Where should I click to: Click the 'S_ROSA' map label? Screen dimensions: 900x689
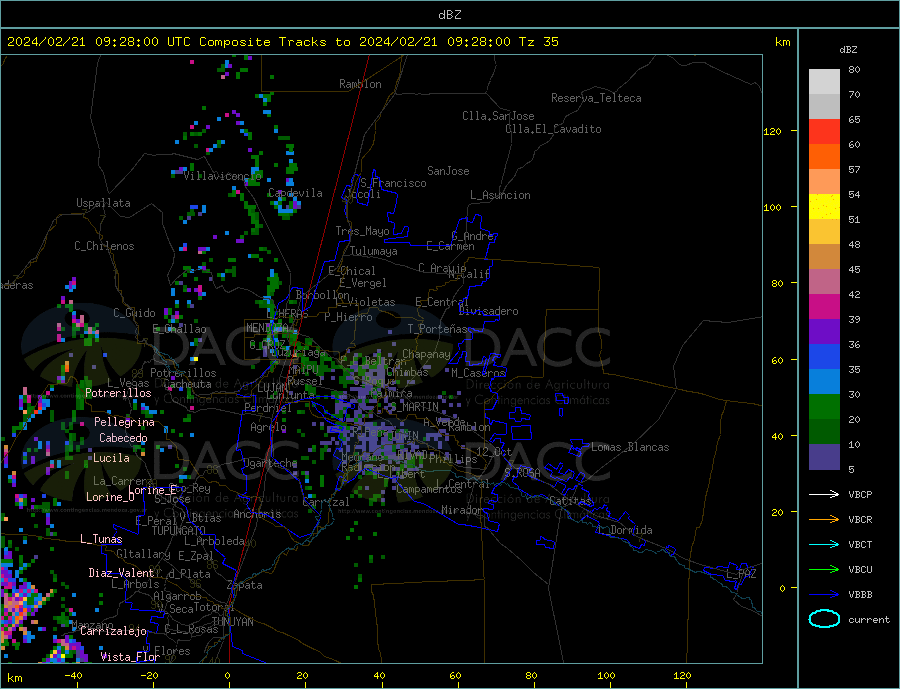(x=522, y=473)
